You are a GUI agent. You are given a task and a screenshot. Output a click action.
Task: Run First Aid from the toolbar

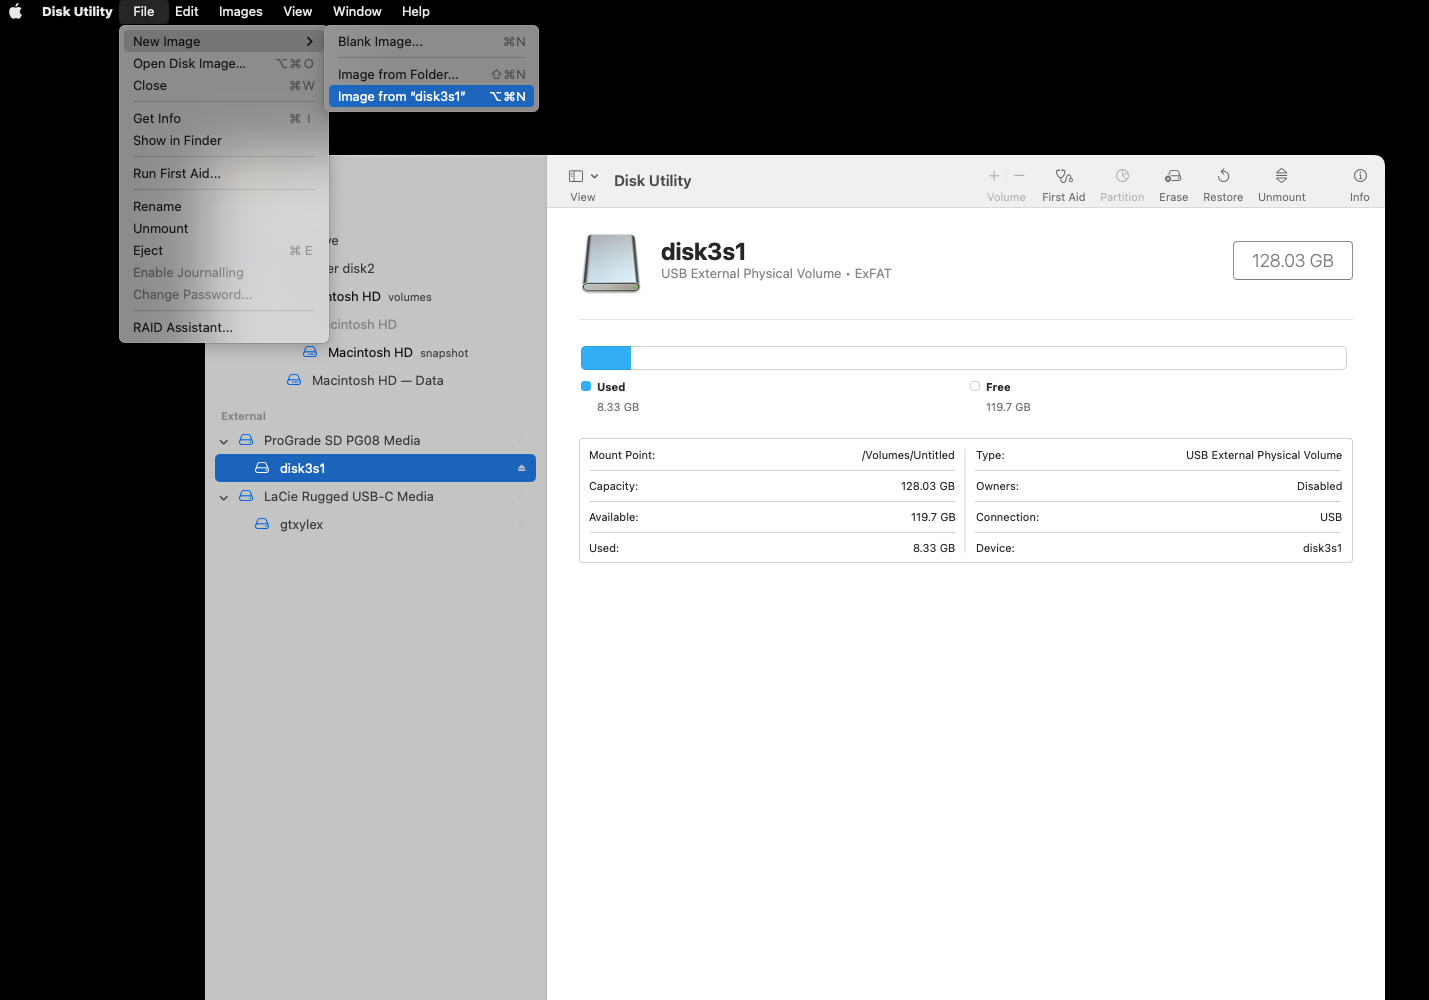point(1063,183)
